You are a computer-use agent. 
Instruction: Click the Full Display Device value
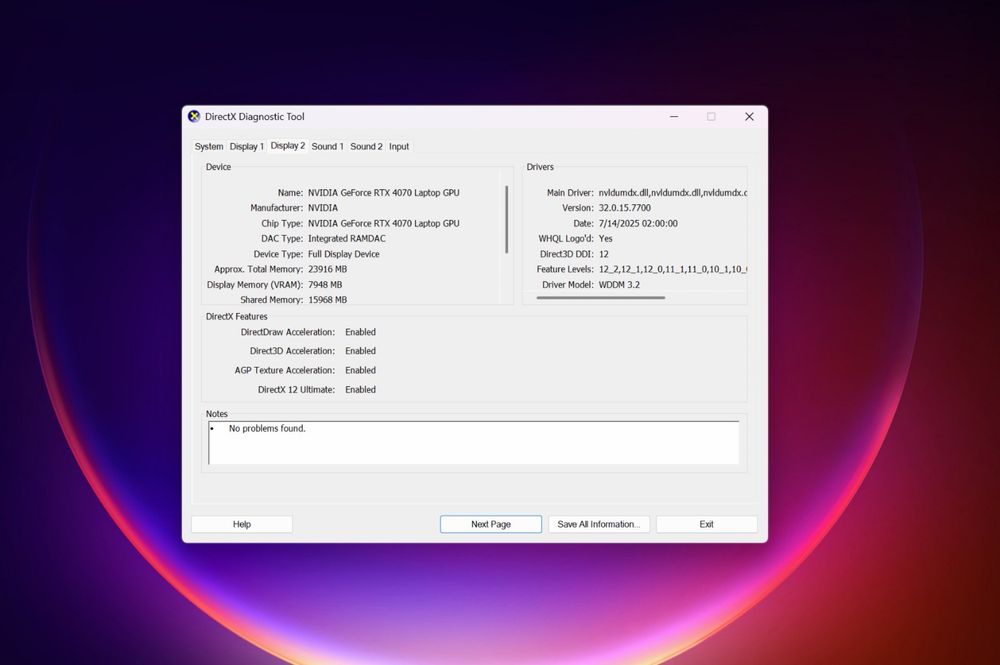pyautogui.click(x=344, y=254)
